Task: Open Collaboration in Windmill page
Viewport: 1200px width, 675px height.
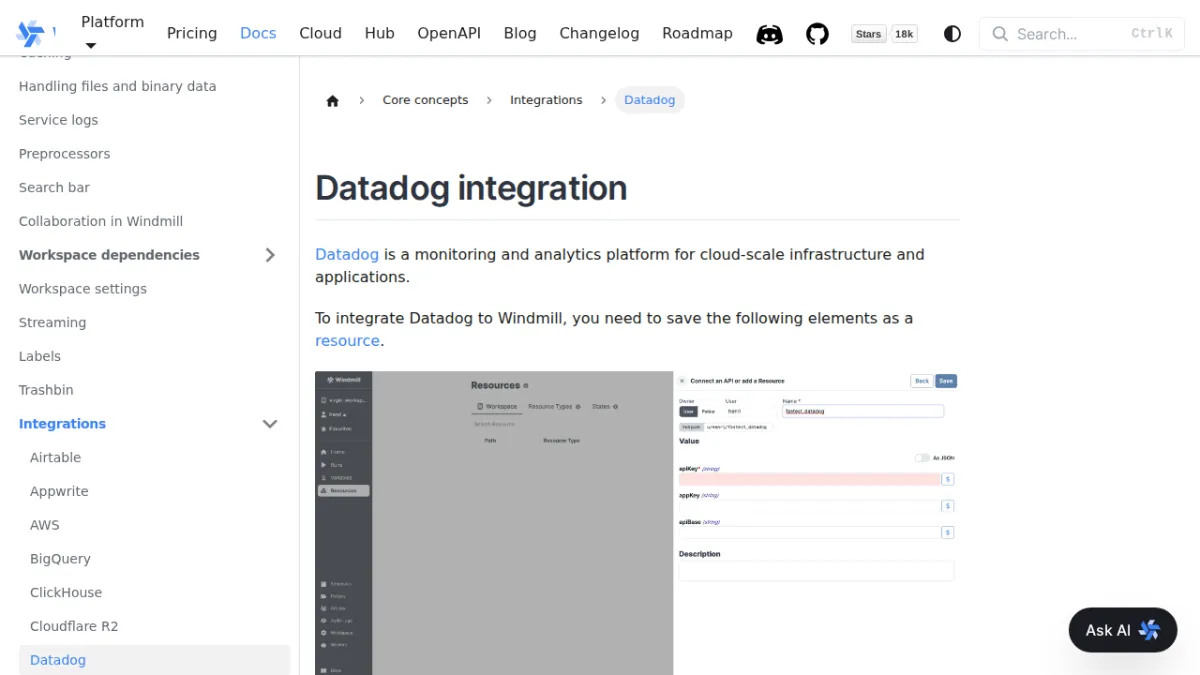Action: tap(100, 221)
